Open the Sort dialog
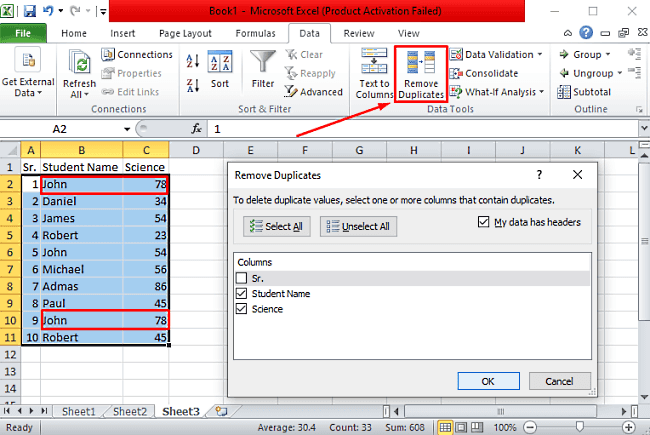Screen dimensions: 650x435 click(x=220, y=69)
